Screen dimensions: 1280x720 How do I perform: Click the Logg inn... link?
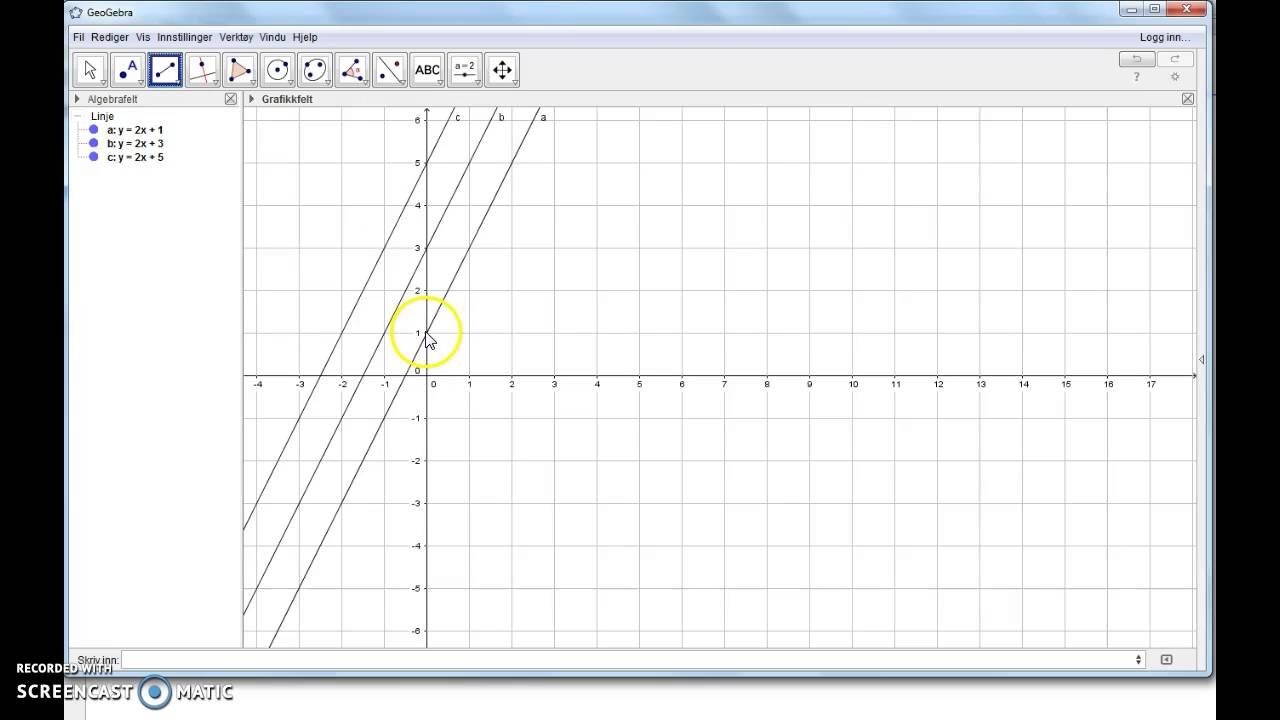tap(1165, 37)
